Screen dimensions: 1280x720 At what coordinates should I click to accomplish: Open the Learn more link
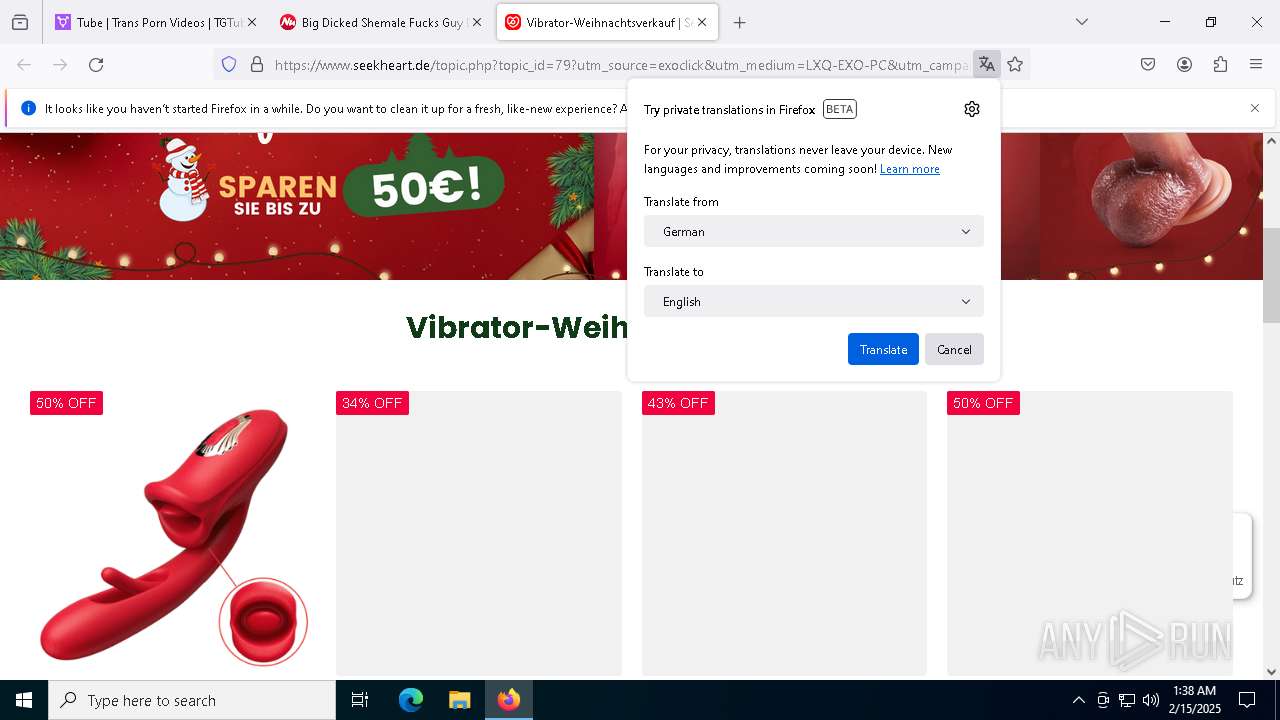910,169
